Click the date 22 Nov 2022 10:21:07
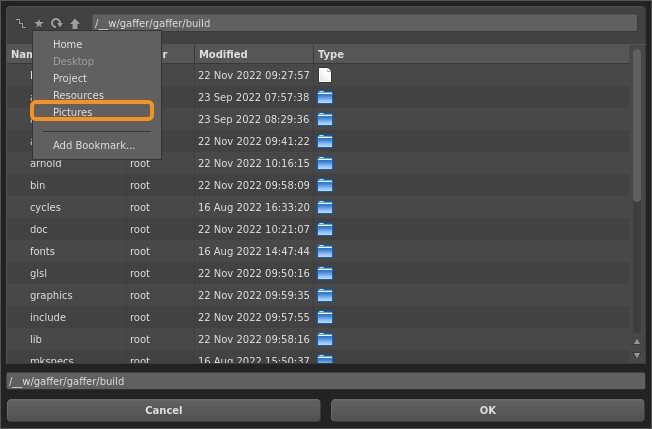The image size is (652, 429). pos(254,229)
